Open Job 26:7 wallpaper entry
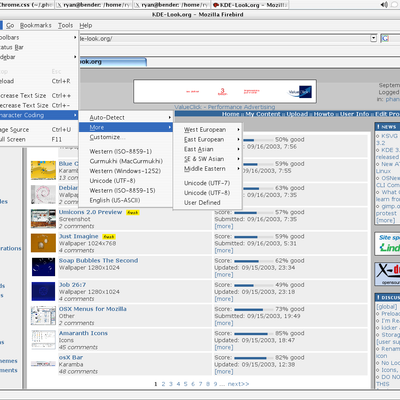The image size is (400, 400). [x=72, y=285]
